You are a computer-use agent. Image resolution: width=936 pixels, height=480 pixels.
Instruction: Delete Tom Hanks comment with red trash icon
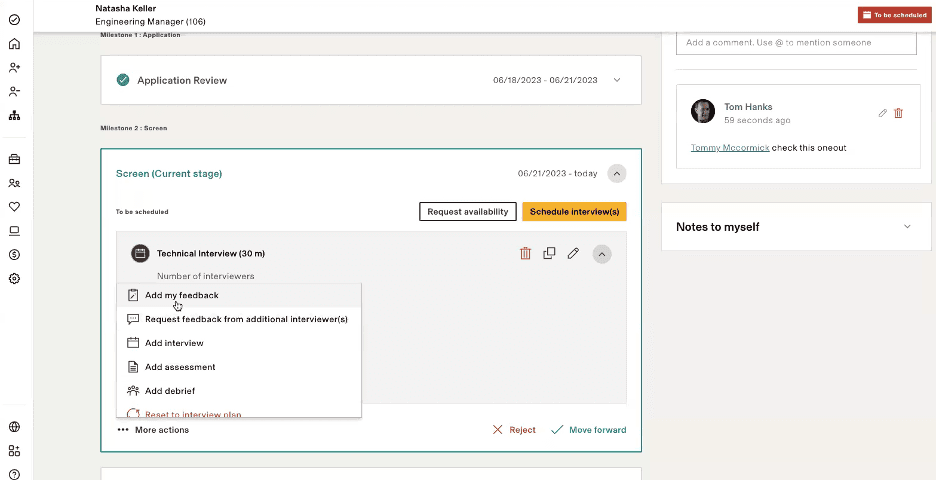[x=898, y=113]
